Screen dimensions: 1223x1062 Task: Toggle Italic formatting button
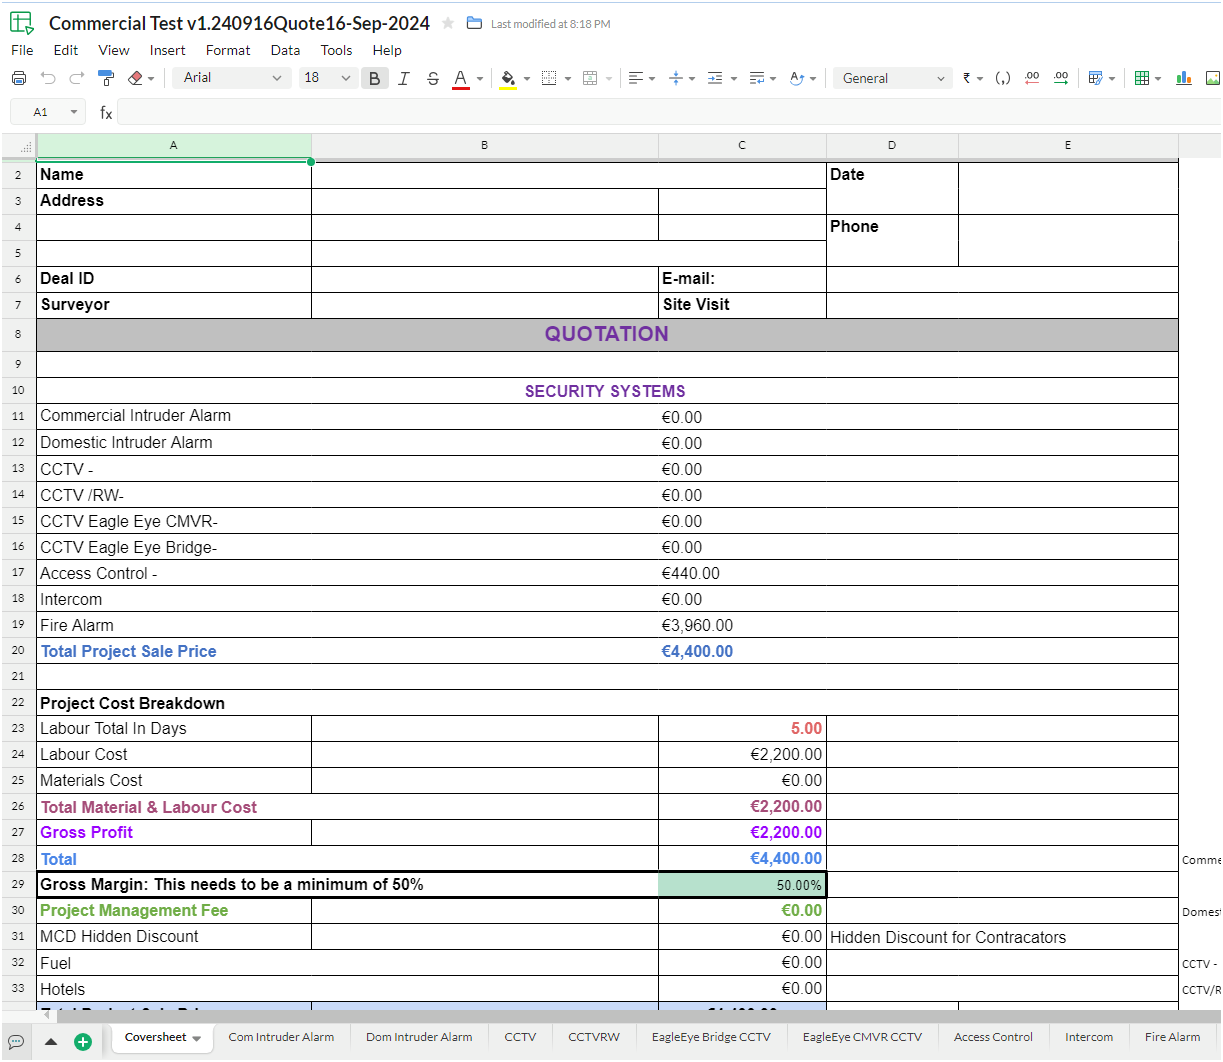(x=404, y=78)
